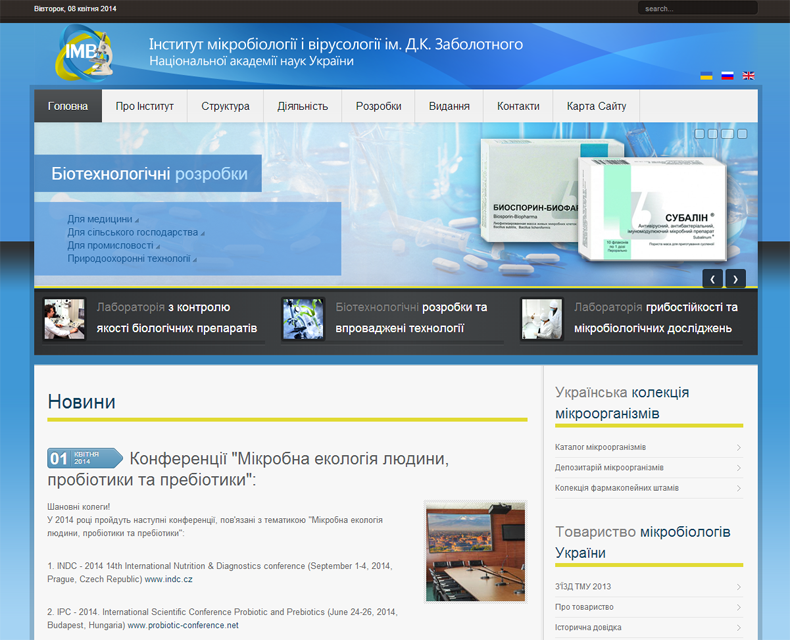
Task: Click the Биоспорин-Биофарма product box
Action: [529, 190]
